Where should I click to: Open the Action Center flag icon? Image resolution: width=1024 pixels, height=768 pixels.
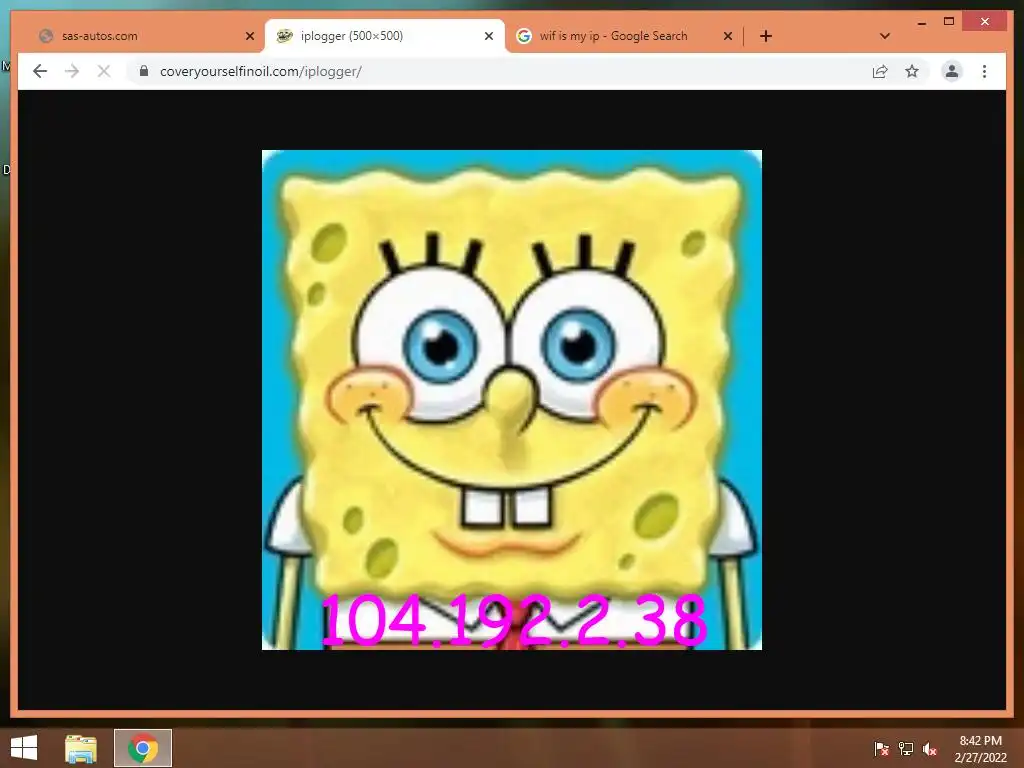pyautogui.click(x=881, y=748)
